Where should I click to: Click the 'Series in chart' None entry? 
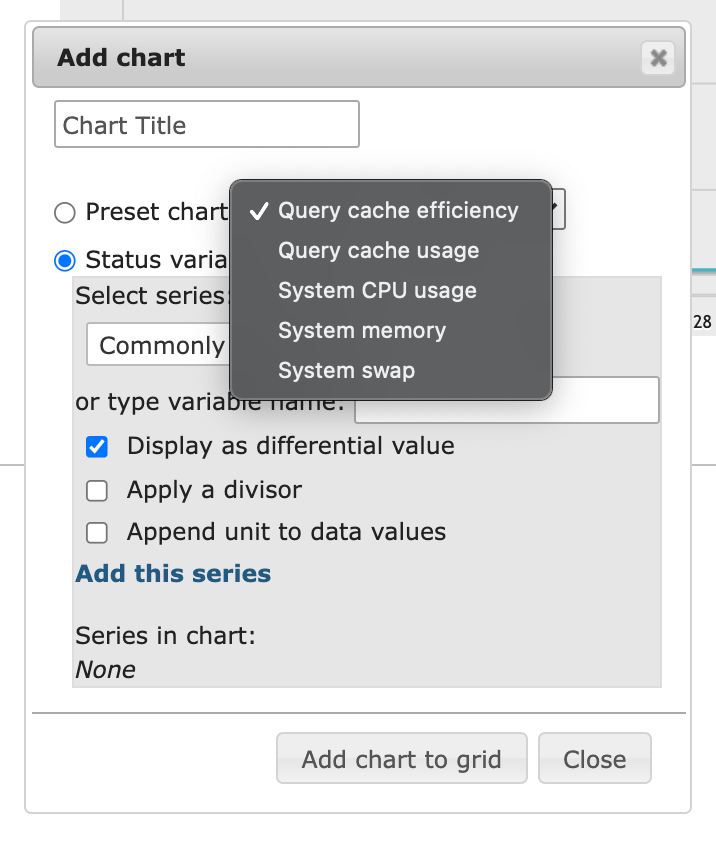106,669
